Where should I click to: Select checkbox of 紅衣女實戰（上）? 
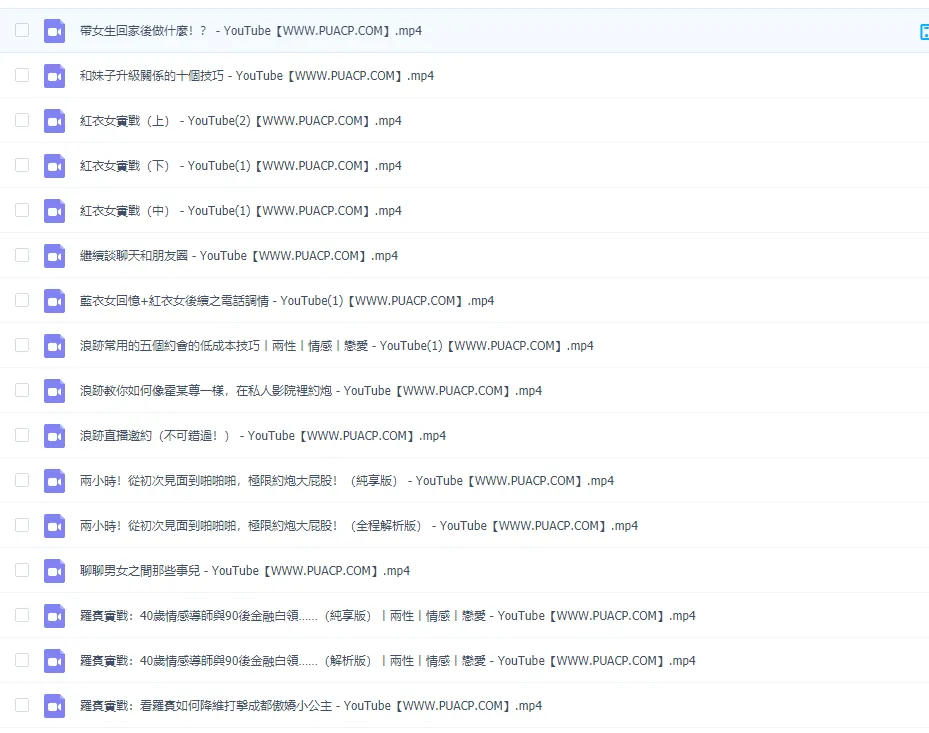pos(22,120)
